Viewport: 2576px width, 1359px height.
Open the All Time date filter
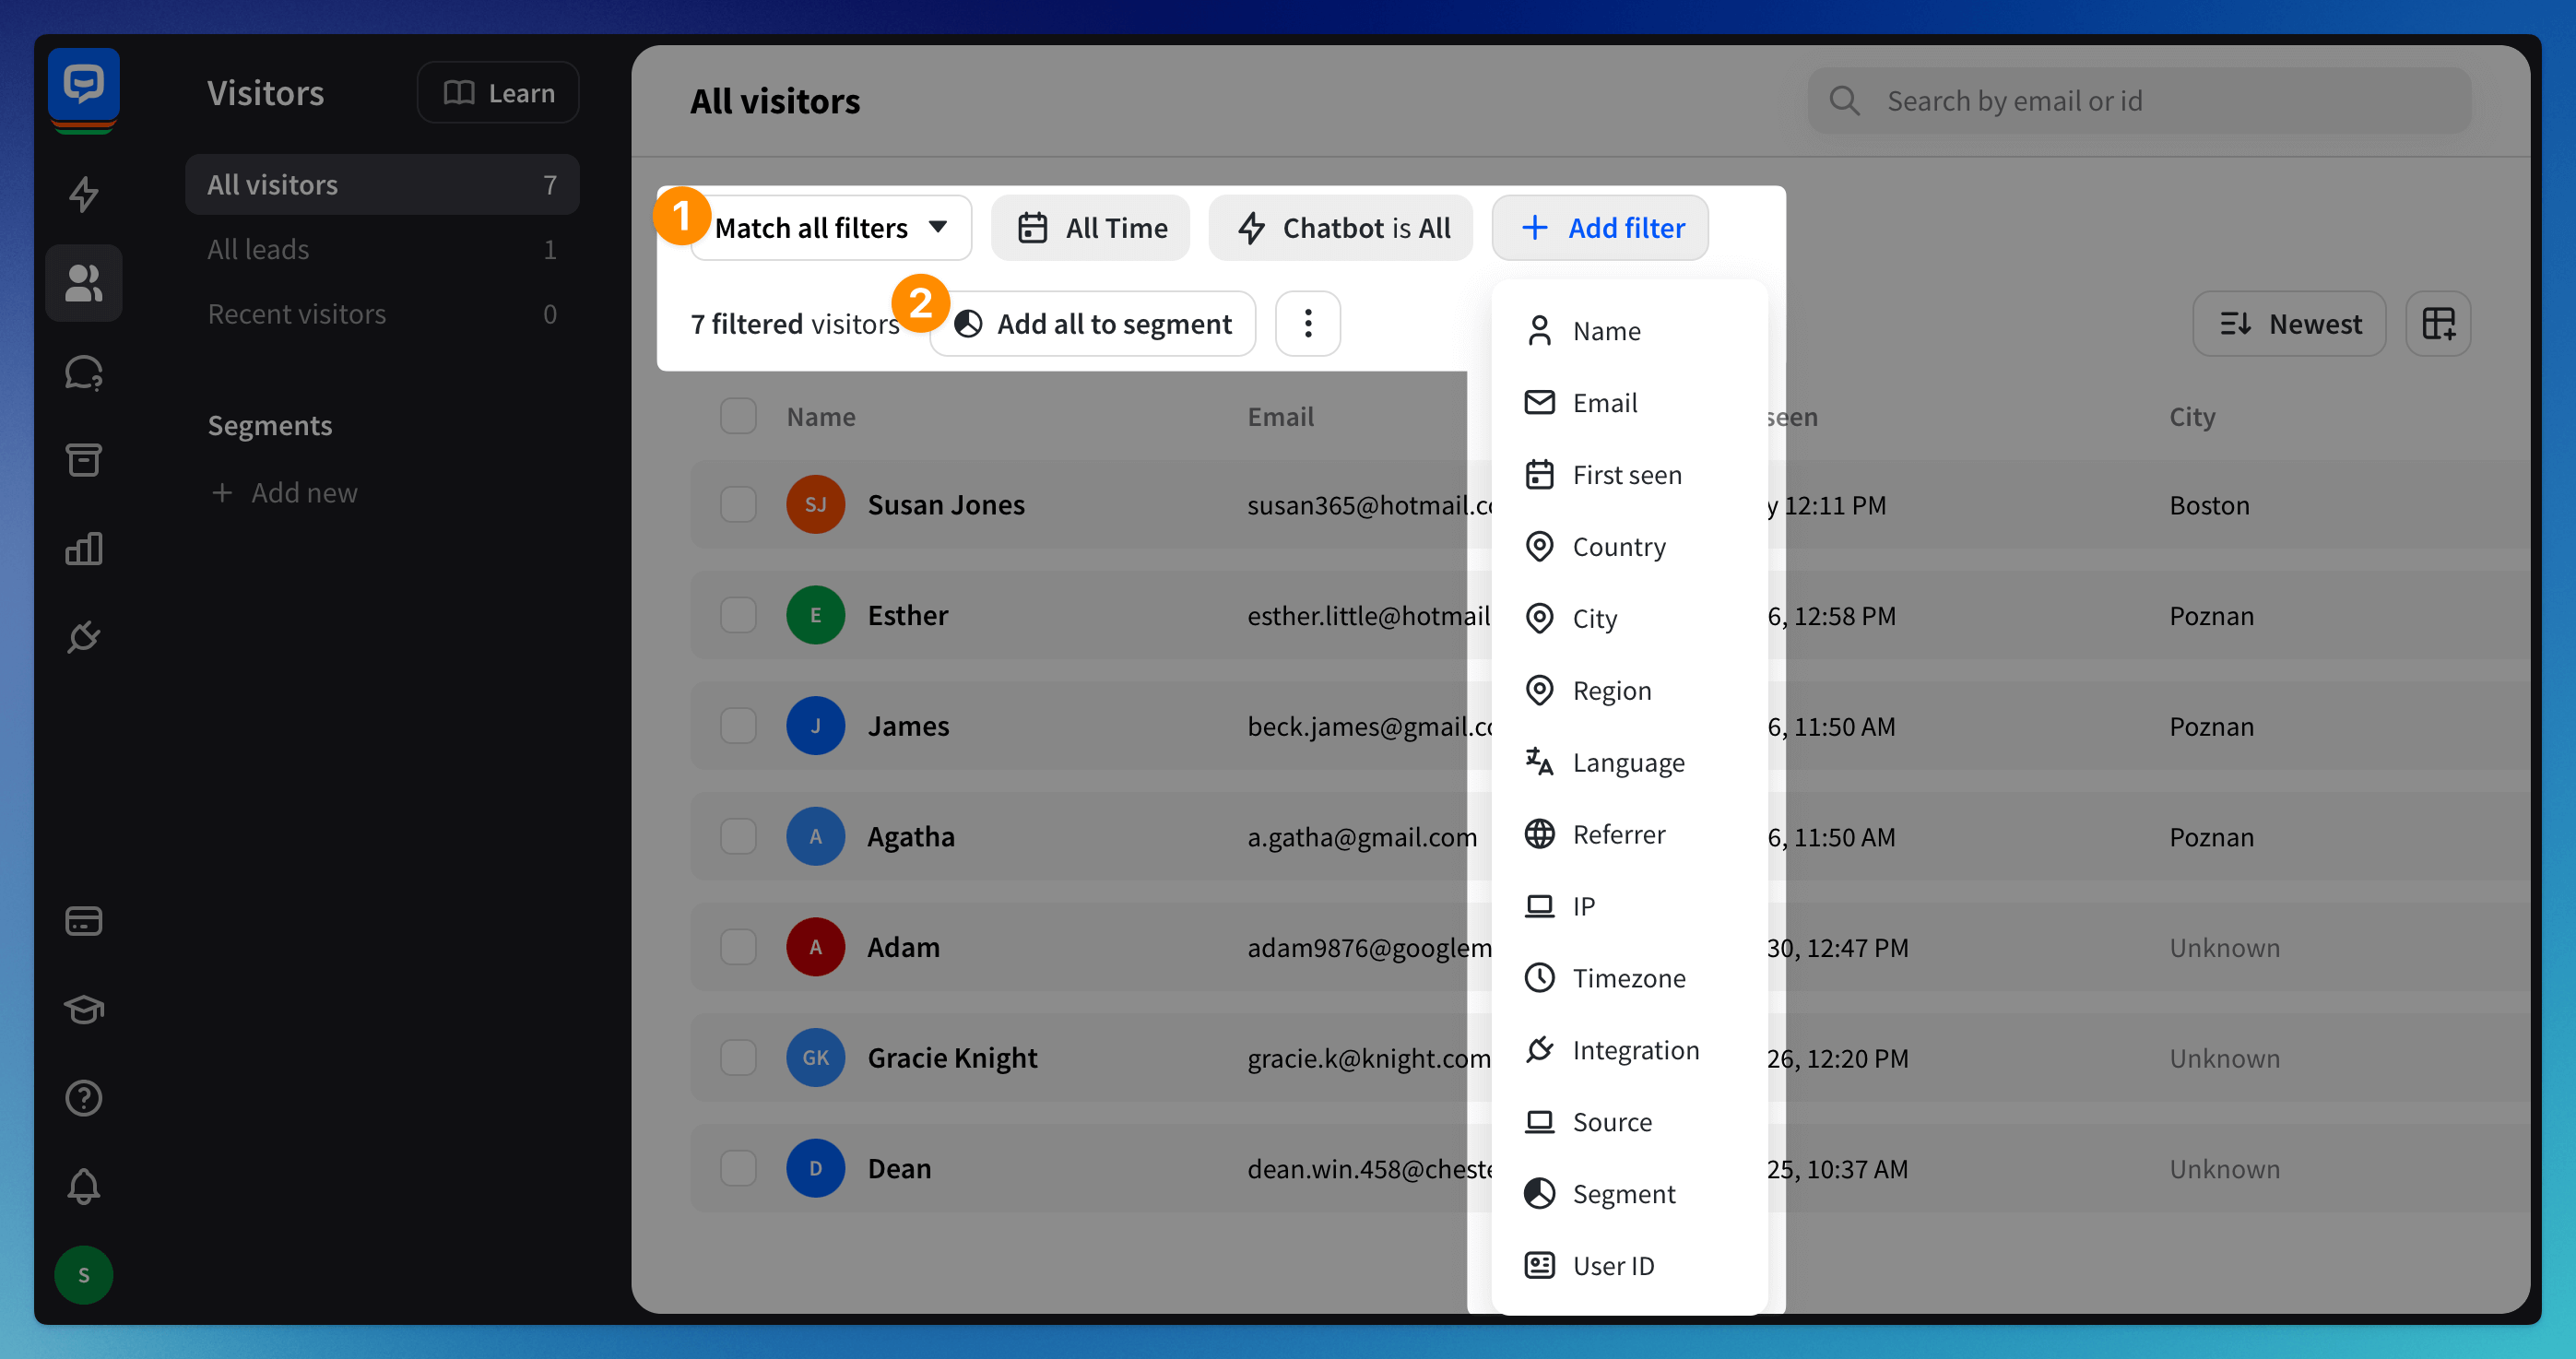tap(1090, 228)
